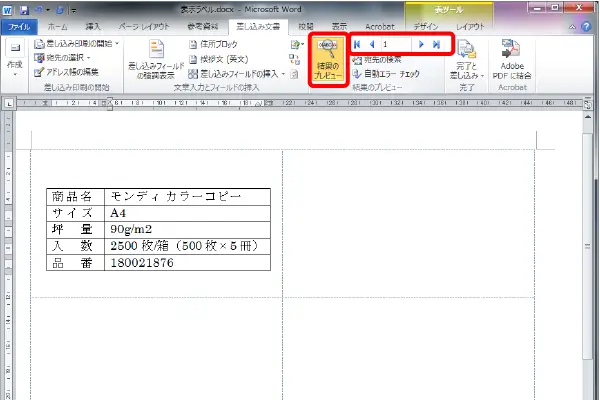Click the モンディ カラーコピー cell
The height and width of the screenshot is (400, 600).
(188, 197)
